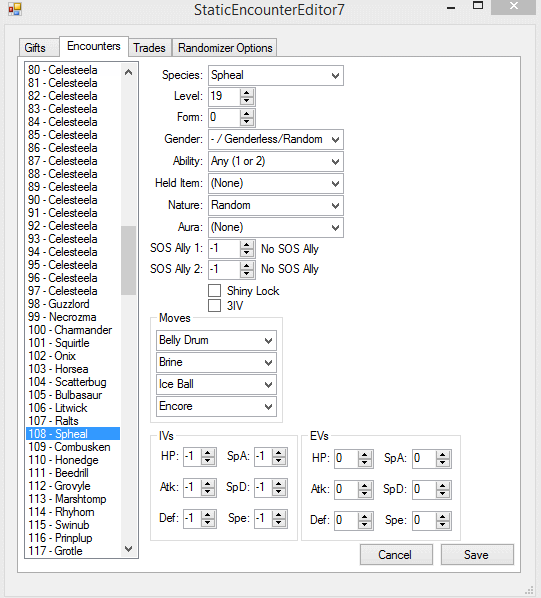Decrease the Form stepper value
Image resolution: width=541 pixels, height=598 pixels.
coord(247,122)
